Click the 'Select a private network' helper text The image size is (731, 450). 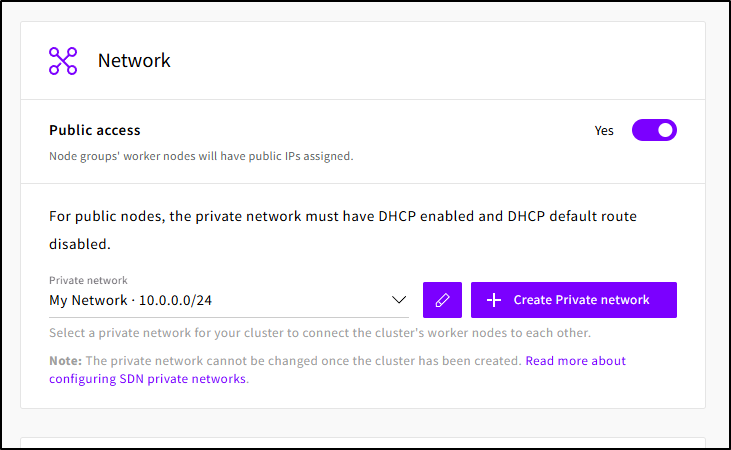point(319,332)
